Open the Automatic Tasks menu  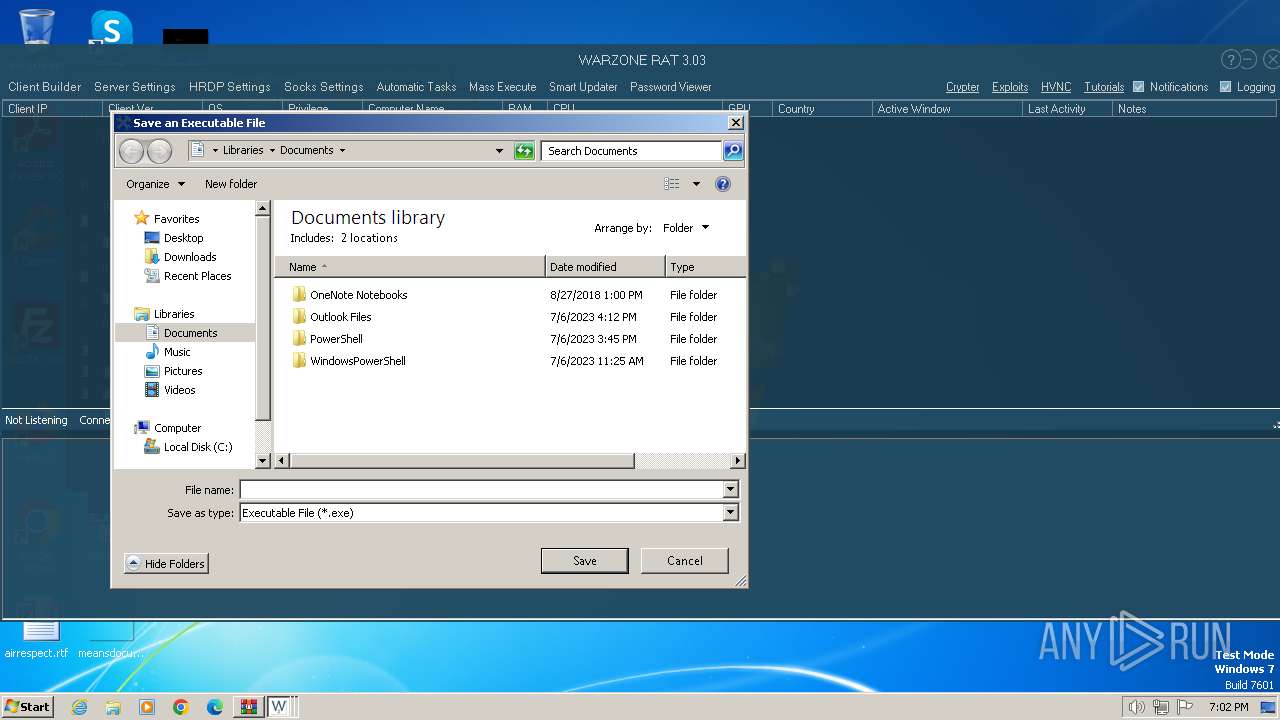416,87
